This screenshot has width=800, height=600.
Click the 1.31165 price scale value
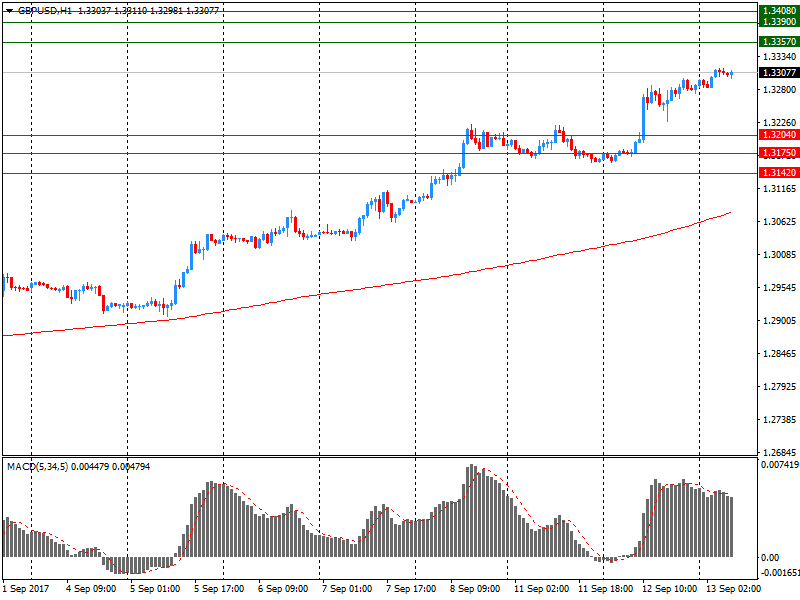pos(779,189)
